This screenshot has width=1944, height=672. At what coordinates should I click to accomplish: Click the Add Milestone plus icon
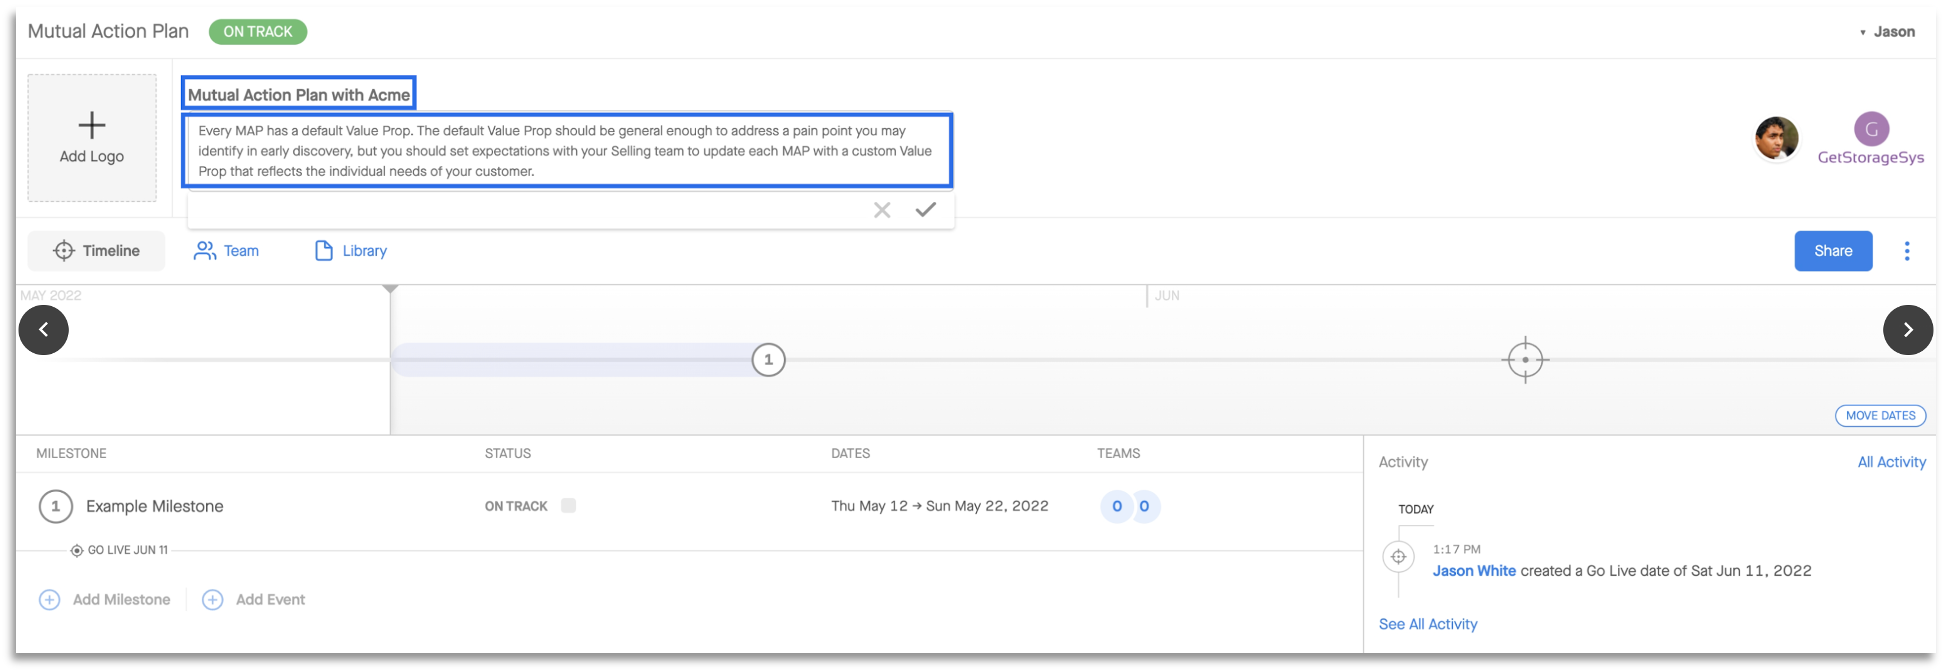click(x=49, y=600)
